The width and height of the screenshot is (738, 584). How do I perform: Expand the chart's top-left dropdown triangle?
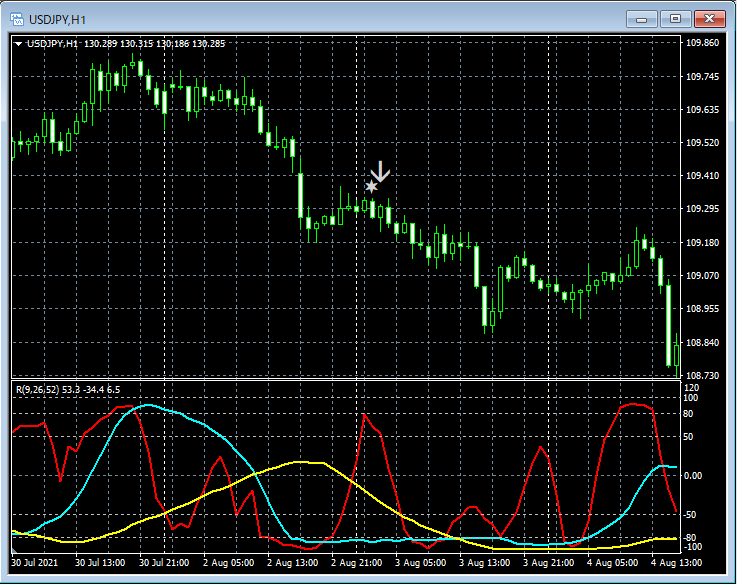click(18, 44)
